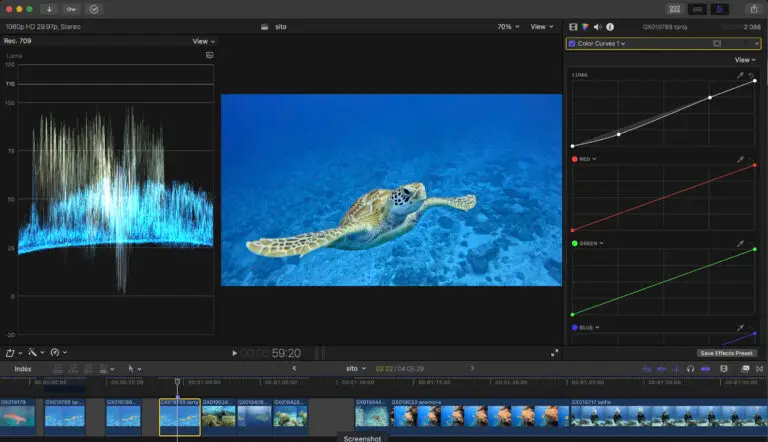Open Background Tasks checkmark icon
This screenshot has width=768, height=442.
(94, 9)
